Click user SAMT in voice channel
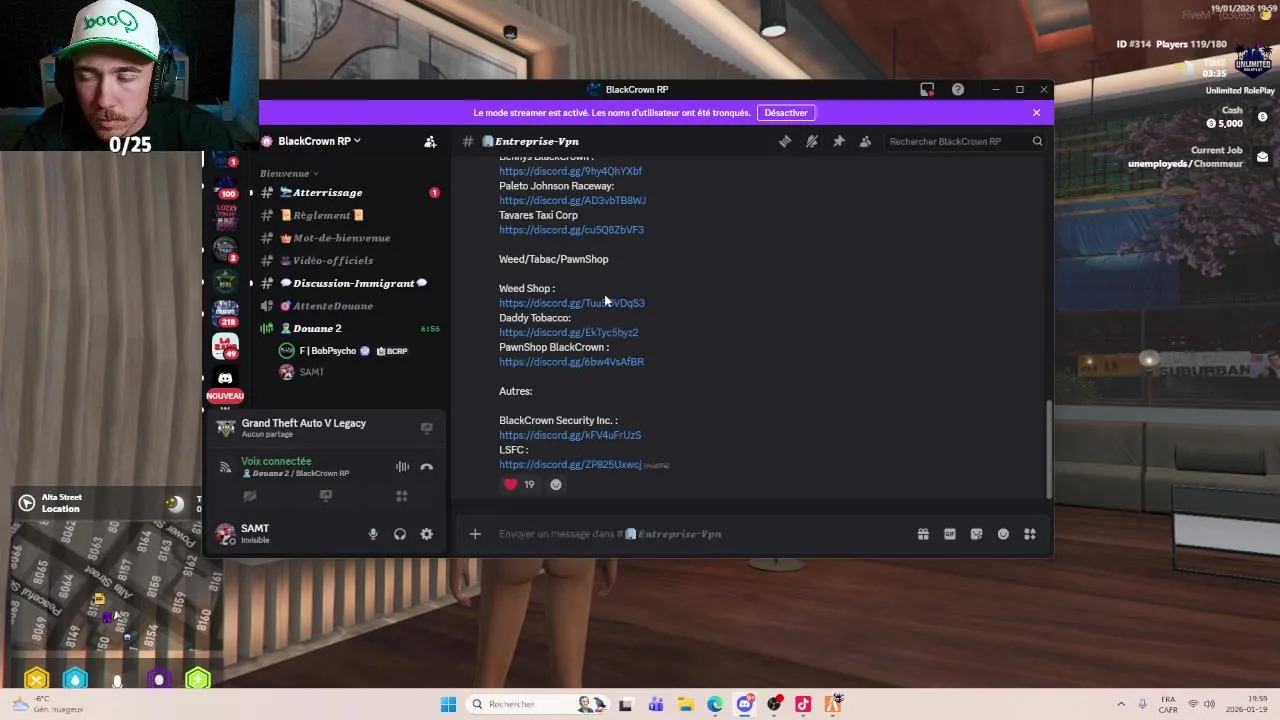 tap(302, 372)
